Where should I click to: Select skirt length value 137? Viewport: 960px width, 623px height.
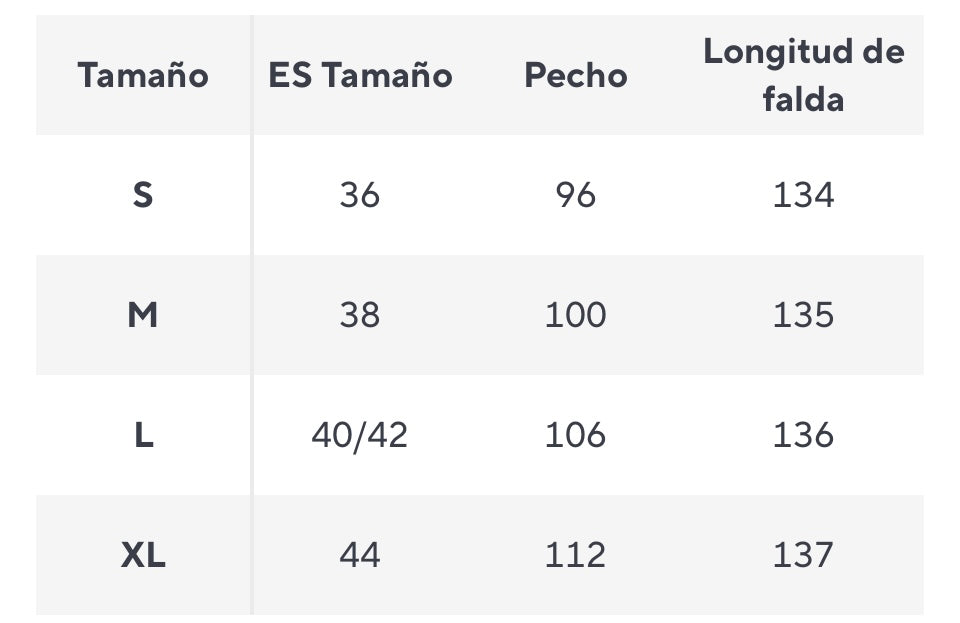tap(803, 555)
